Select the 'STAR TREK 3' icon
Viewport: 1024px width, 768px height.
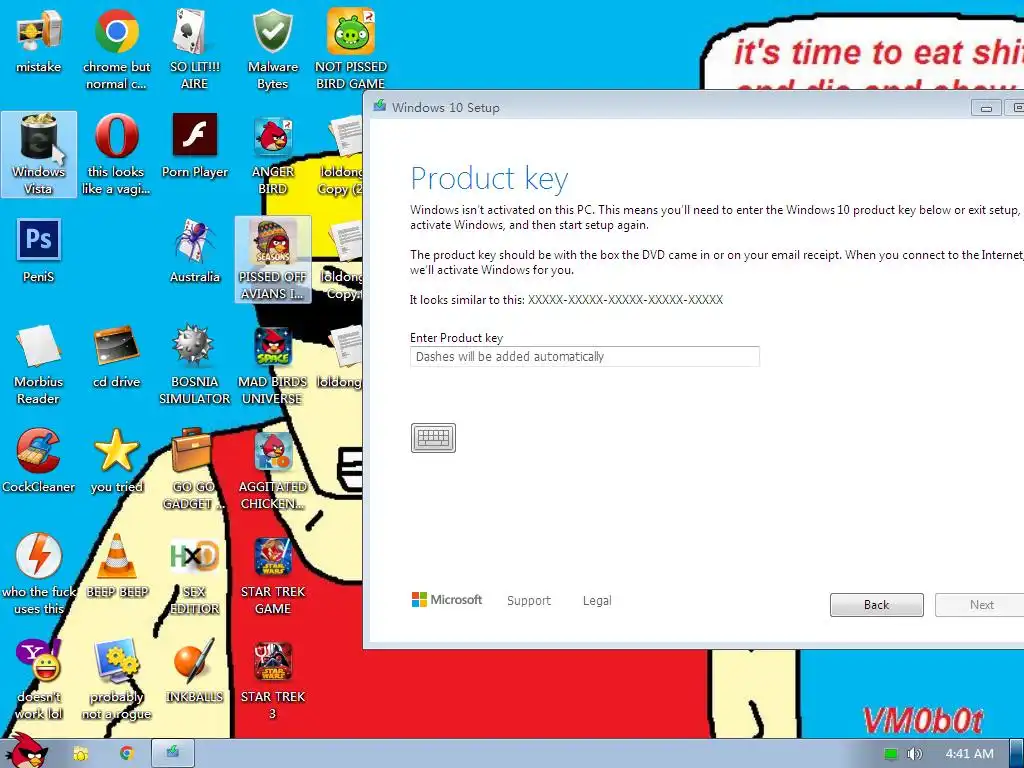(x=272, y=679)
